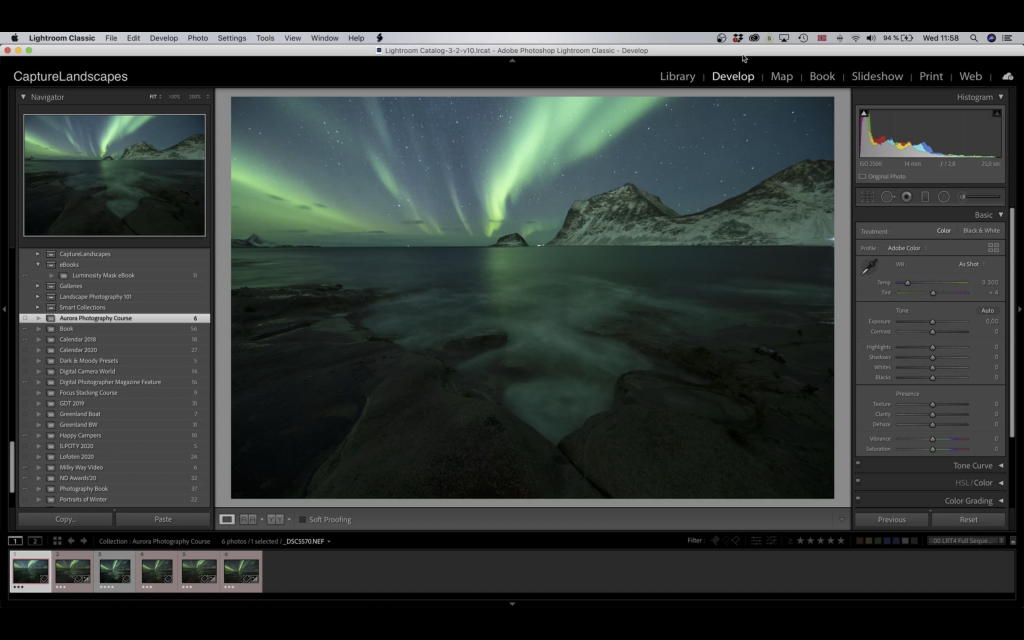The height and width of the screenshot is (640, 1024).
Task: Expand the Color Grading panel
Action: (x=1000, y=501)
